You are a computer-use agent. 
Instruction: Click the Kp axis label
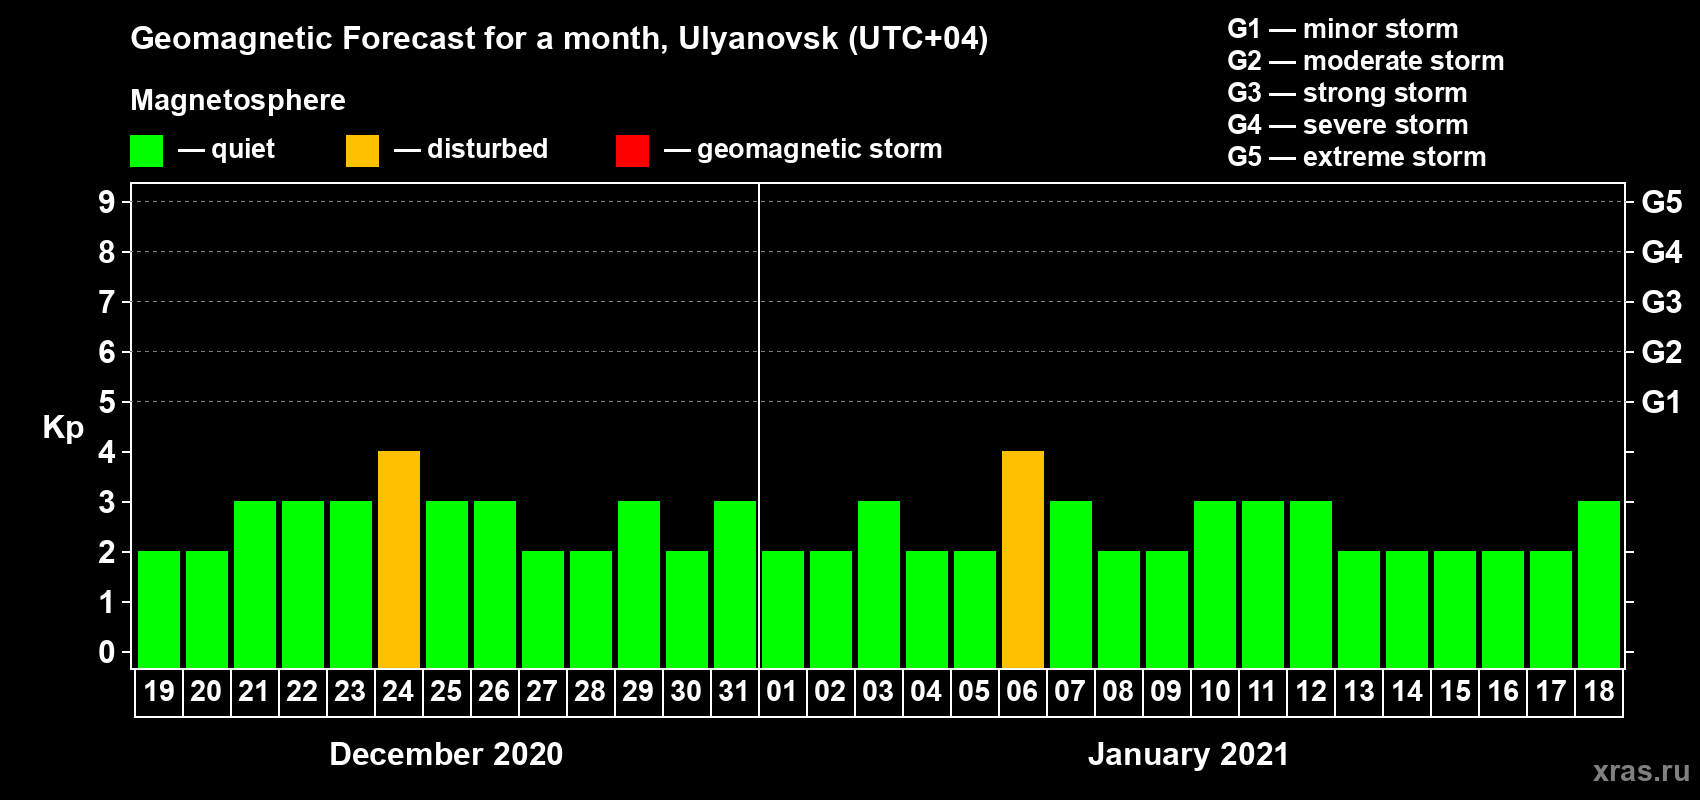(x=63, y=428)
